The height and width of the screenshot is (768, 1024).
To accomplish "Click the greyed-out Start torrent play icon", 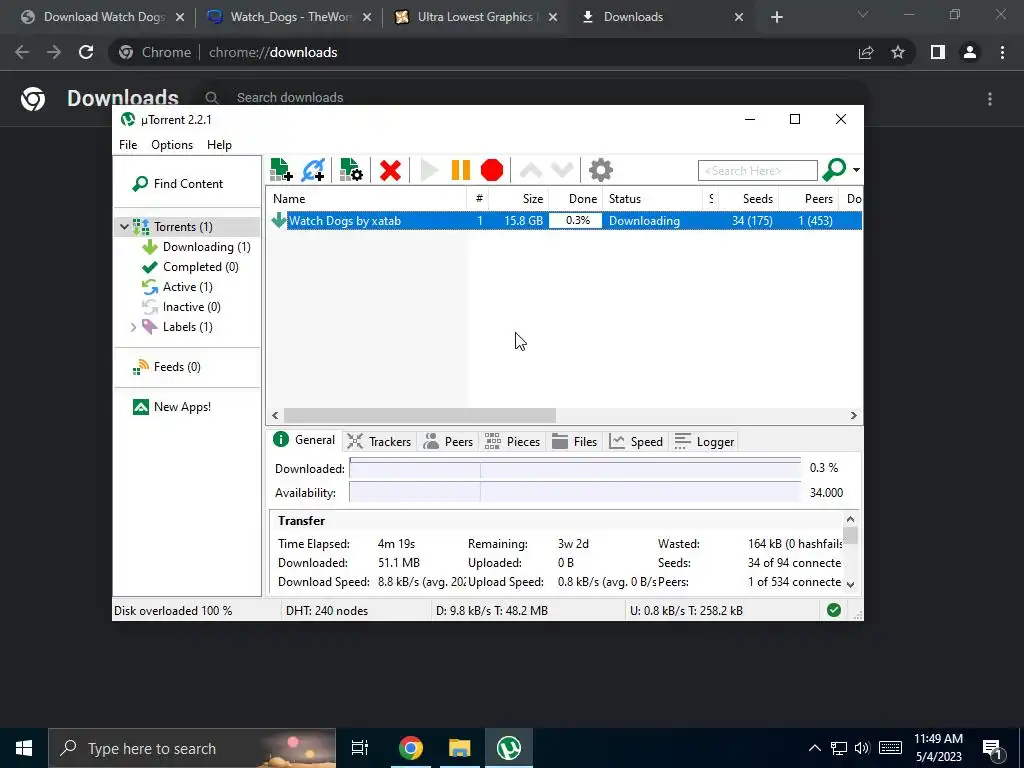I will pyautogui.click(x=429, y=170).
